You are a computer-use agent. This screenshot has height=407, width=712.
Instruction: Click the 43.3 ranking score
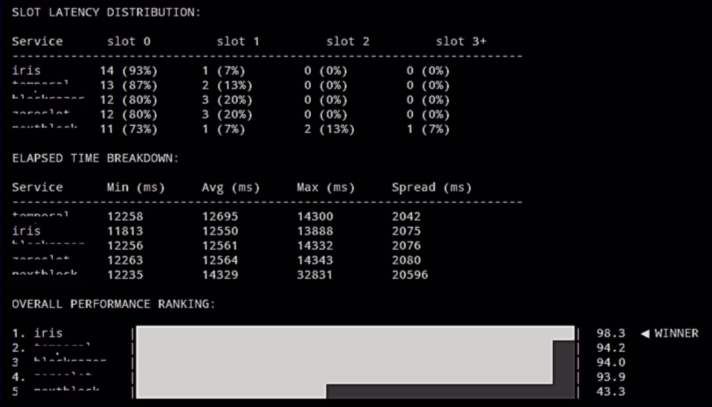(611, 392)
